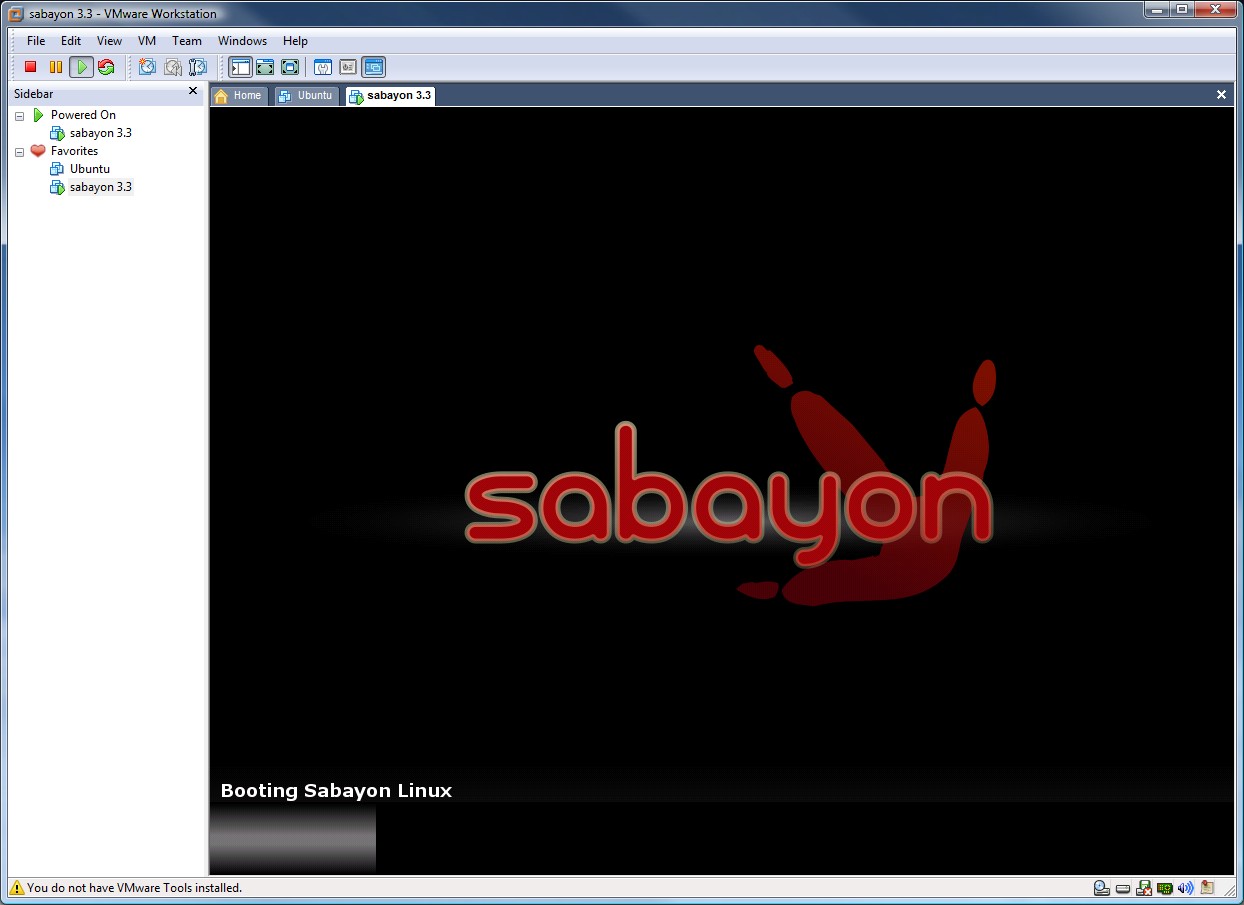
Task: Click the VMware Workstation title bar icon
Action: [x=16, y=13]
